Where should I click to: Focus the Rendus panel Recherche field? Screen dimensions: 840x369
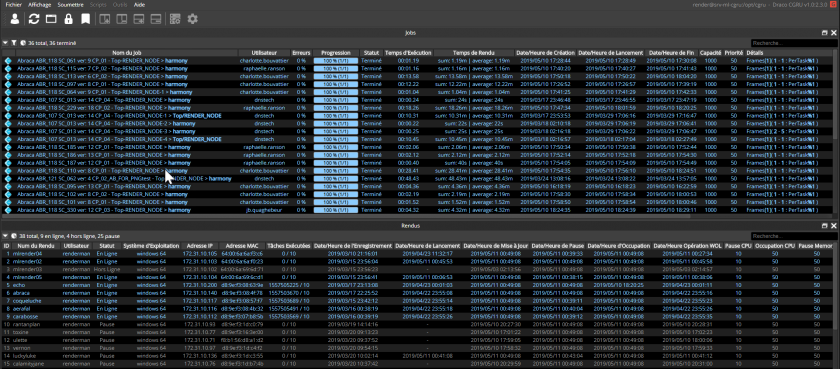coord(794,236)
